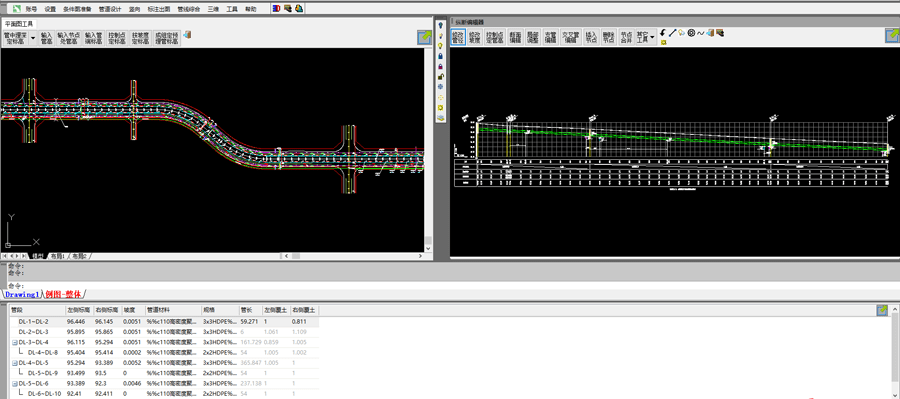The image size is (900, 399).
Task: Toggle the yellow lightbulb layer icon
Action: pos(440,45)
